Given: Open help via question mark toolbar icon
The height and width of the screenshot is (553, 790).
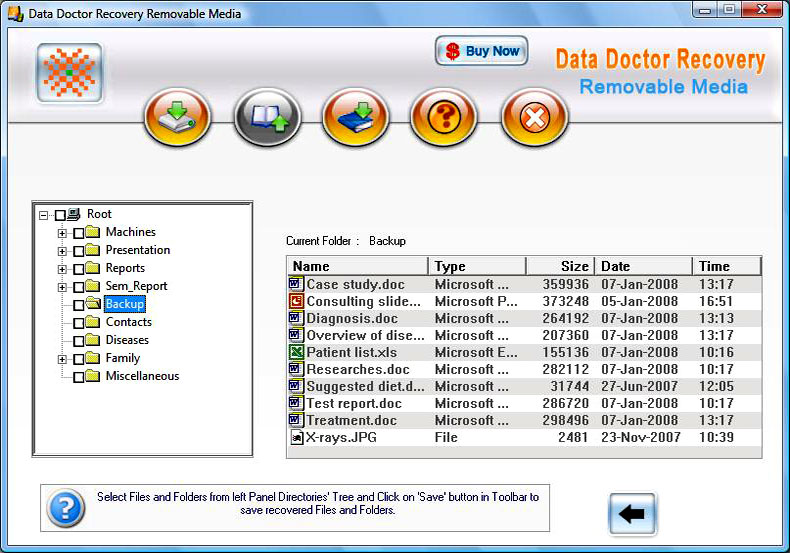Looking at the screenshot, I should [x=444, y=117].
